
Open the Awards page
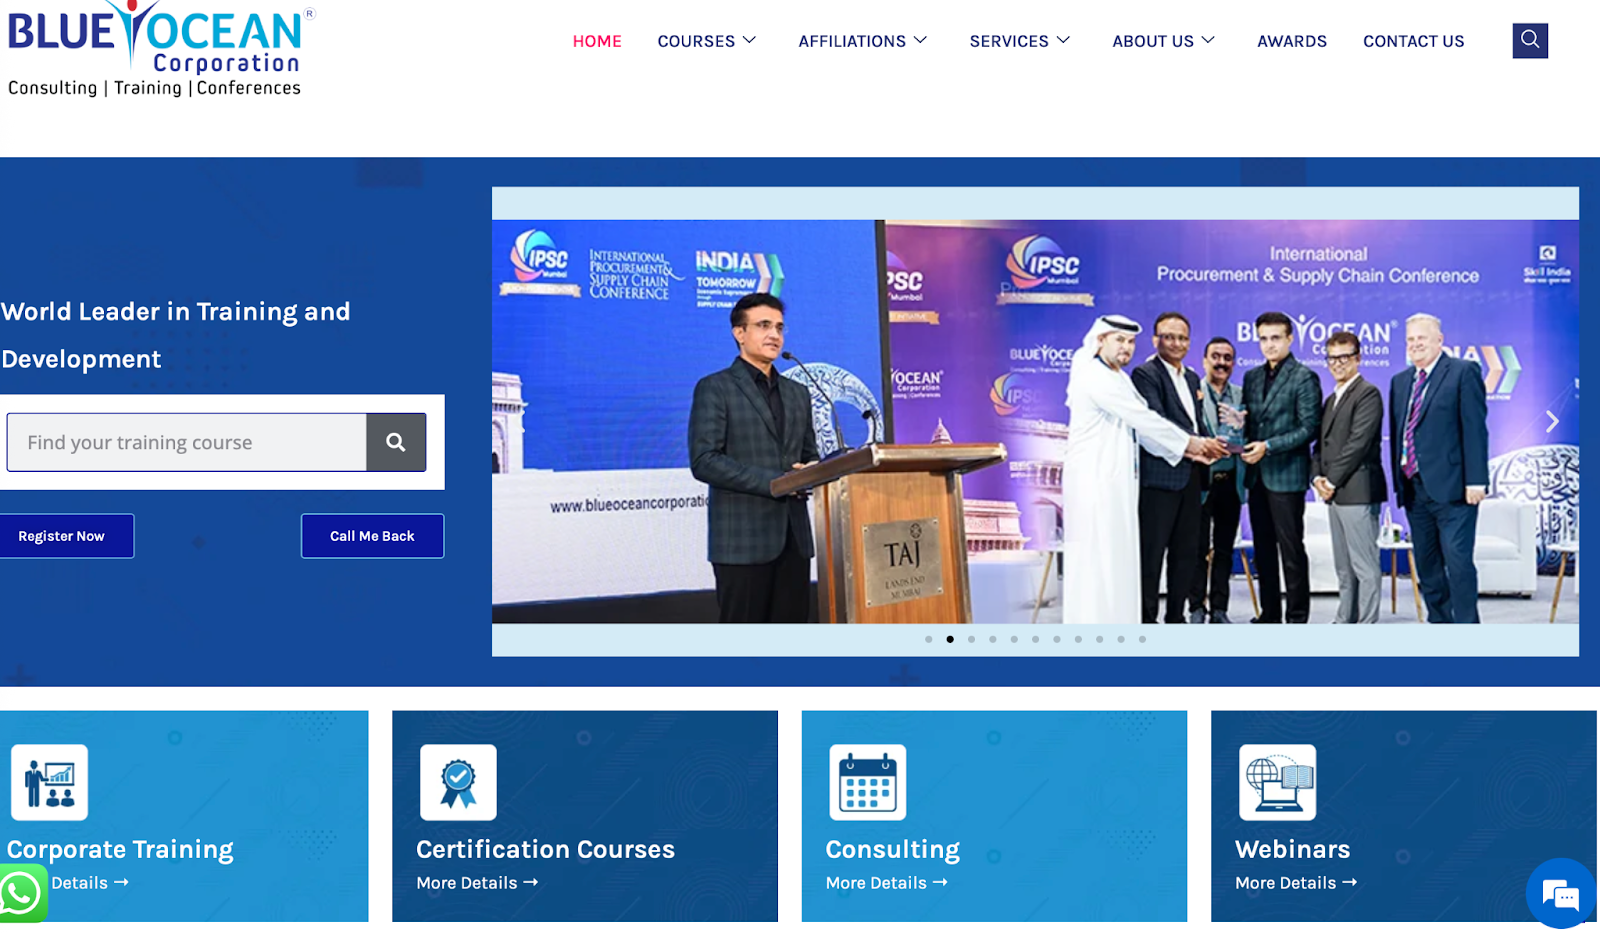point(1292,41)
